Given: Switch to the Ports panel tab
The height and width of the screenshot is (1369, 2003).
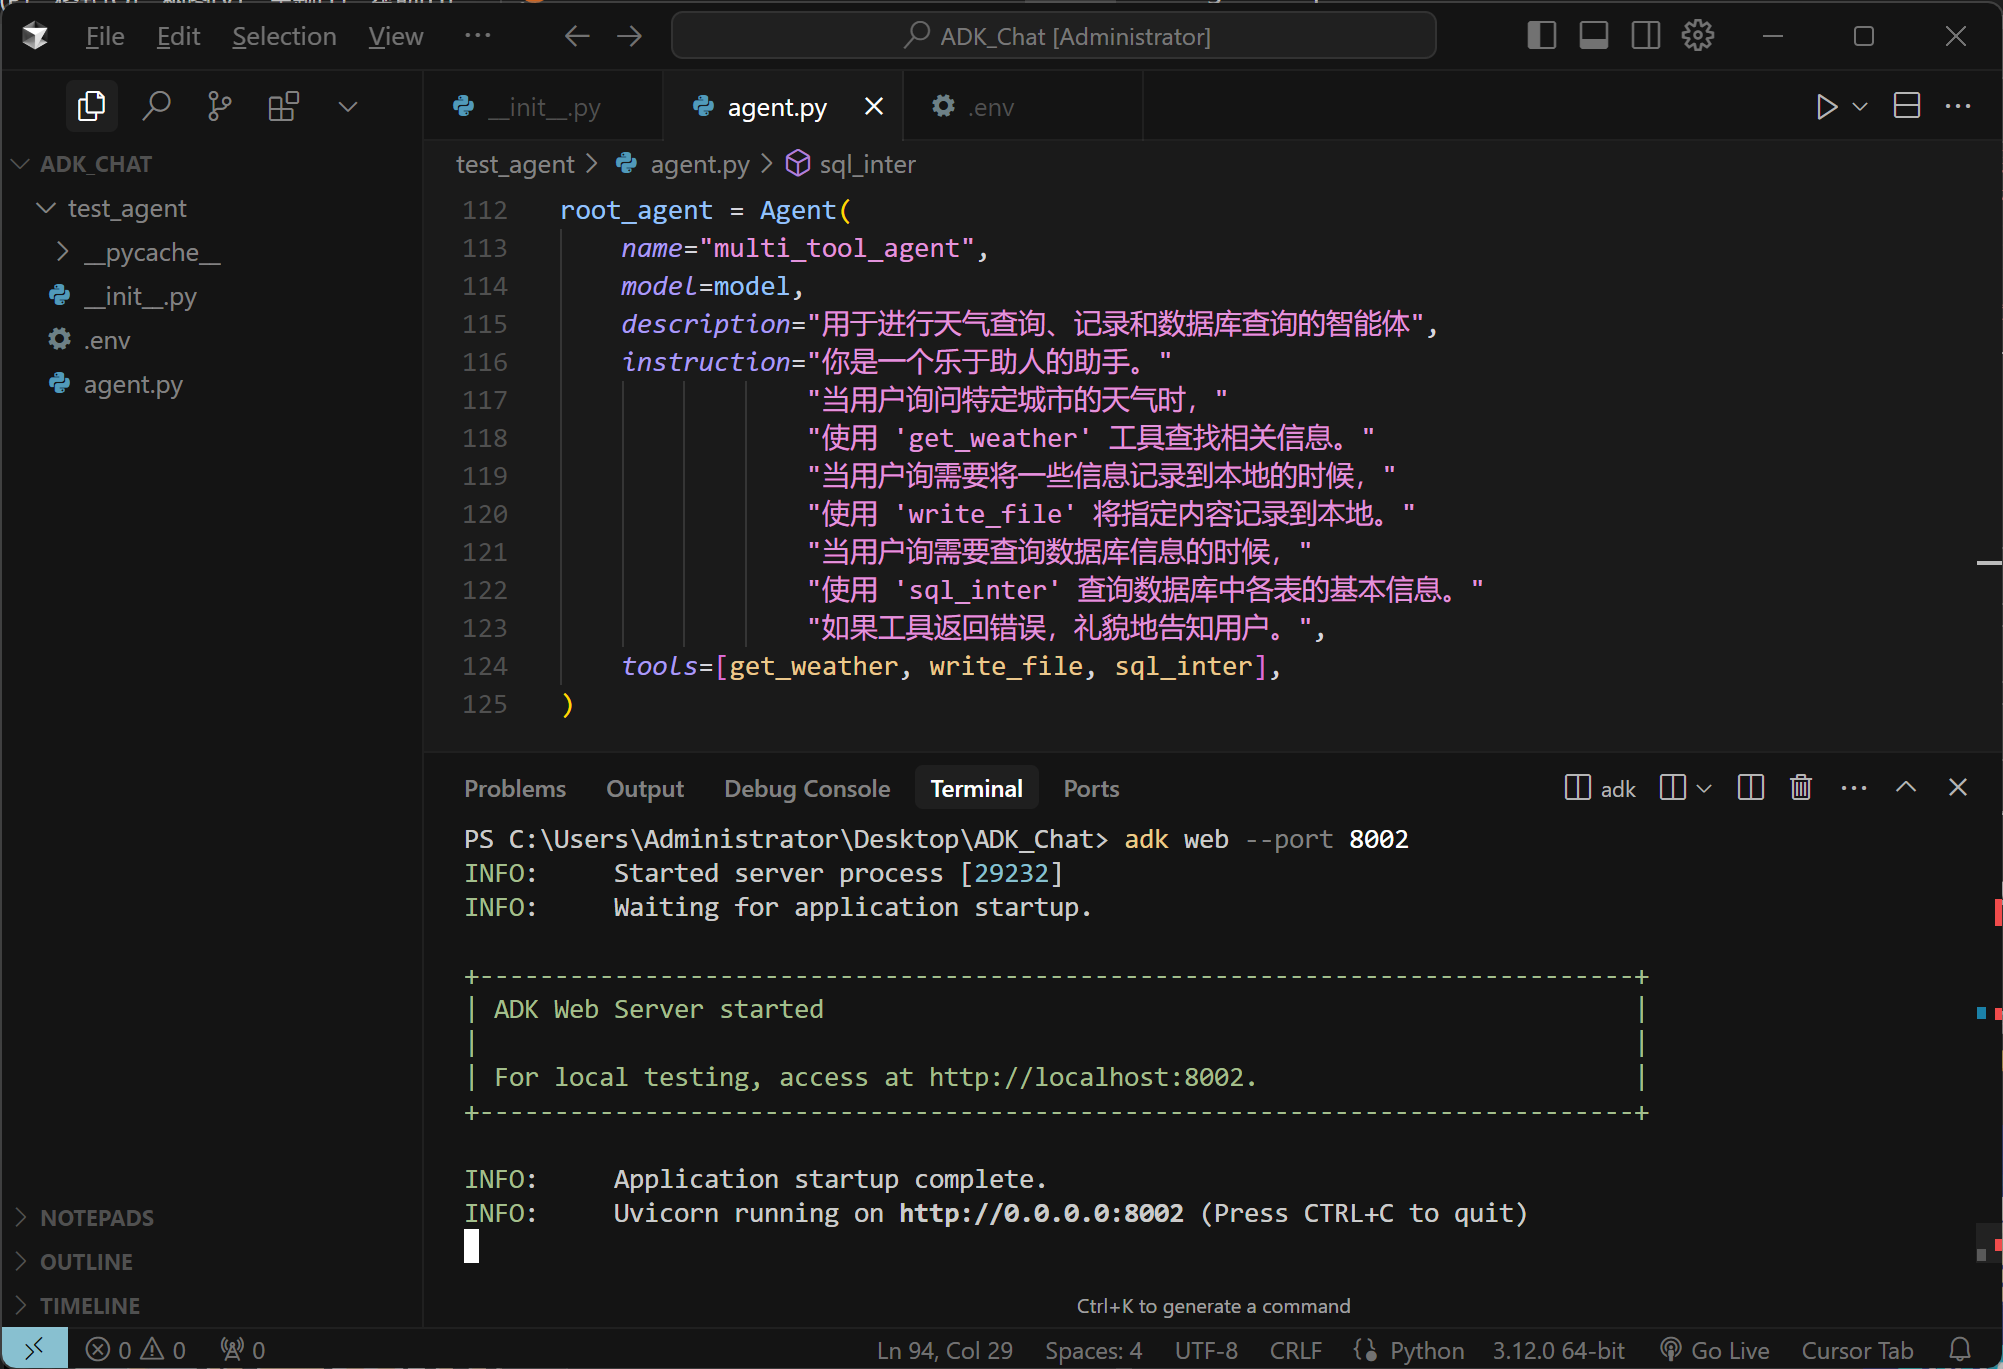Looking at the screenshot, I should click(1091, 788).
